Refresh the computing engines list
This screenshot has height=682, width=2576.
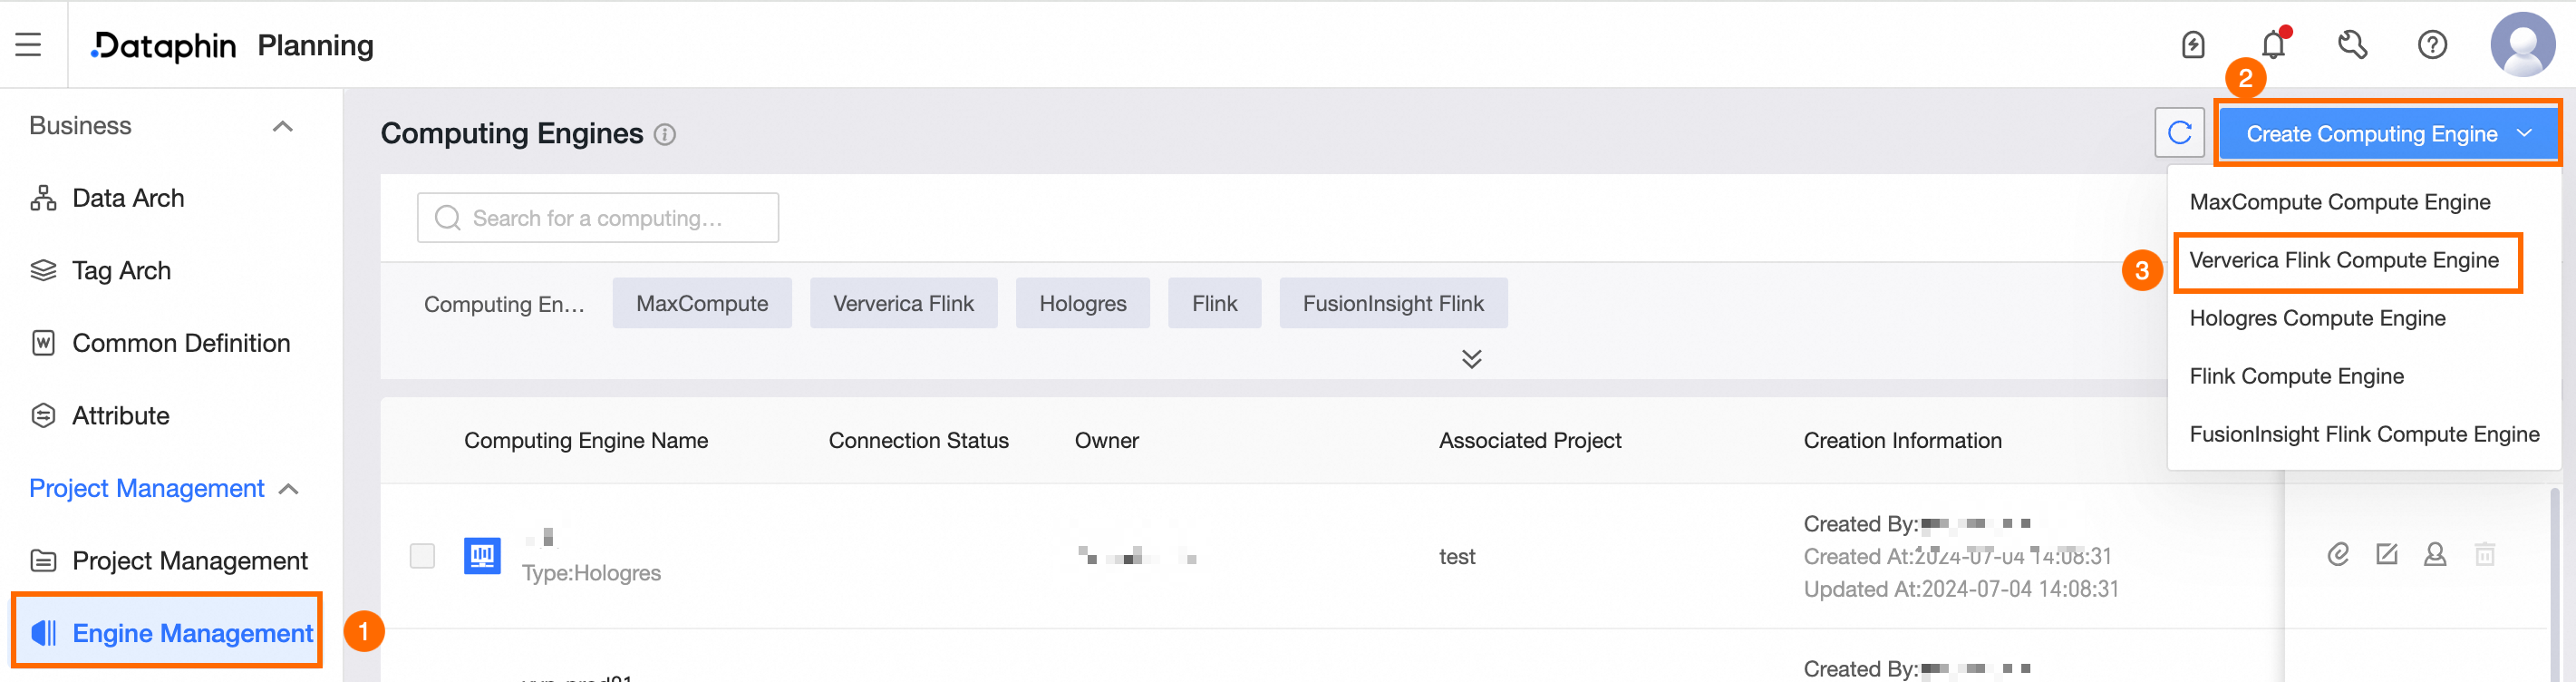tap(2180, 133)
